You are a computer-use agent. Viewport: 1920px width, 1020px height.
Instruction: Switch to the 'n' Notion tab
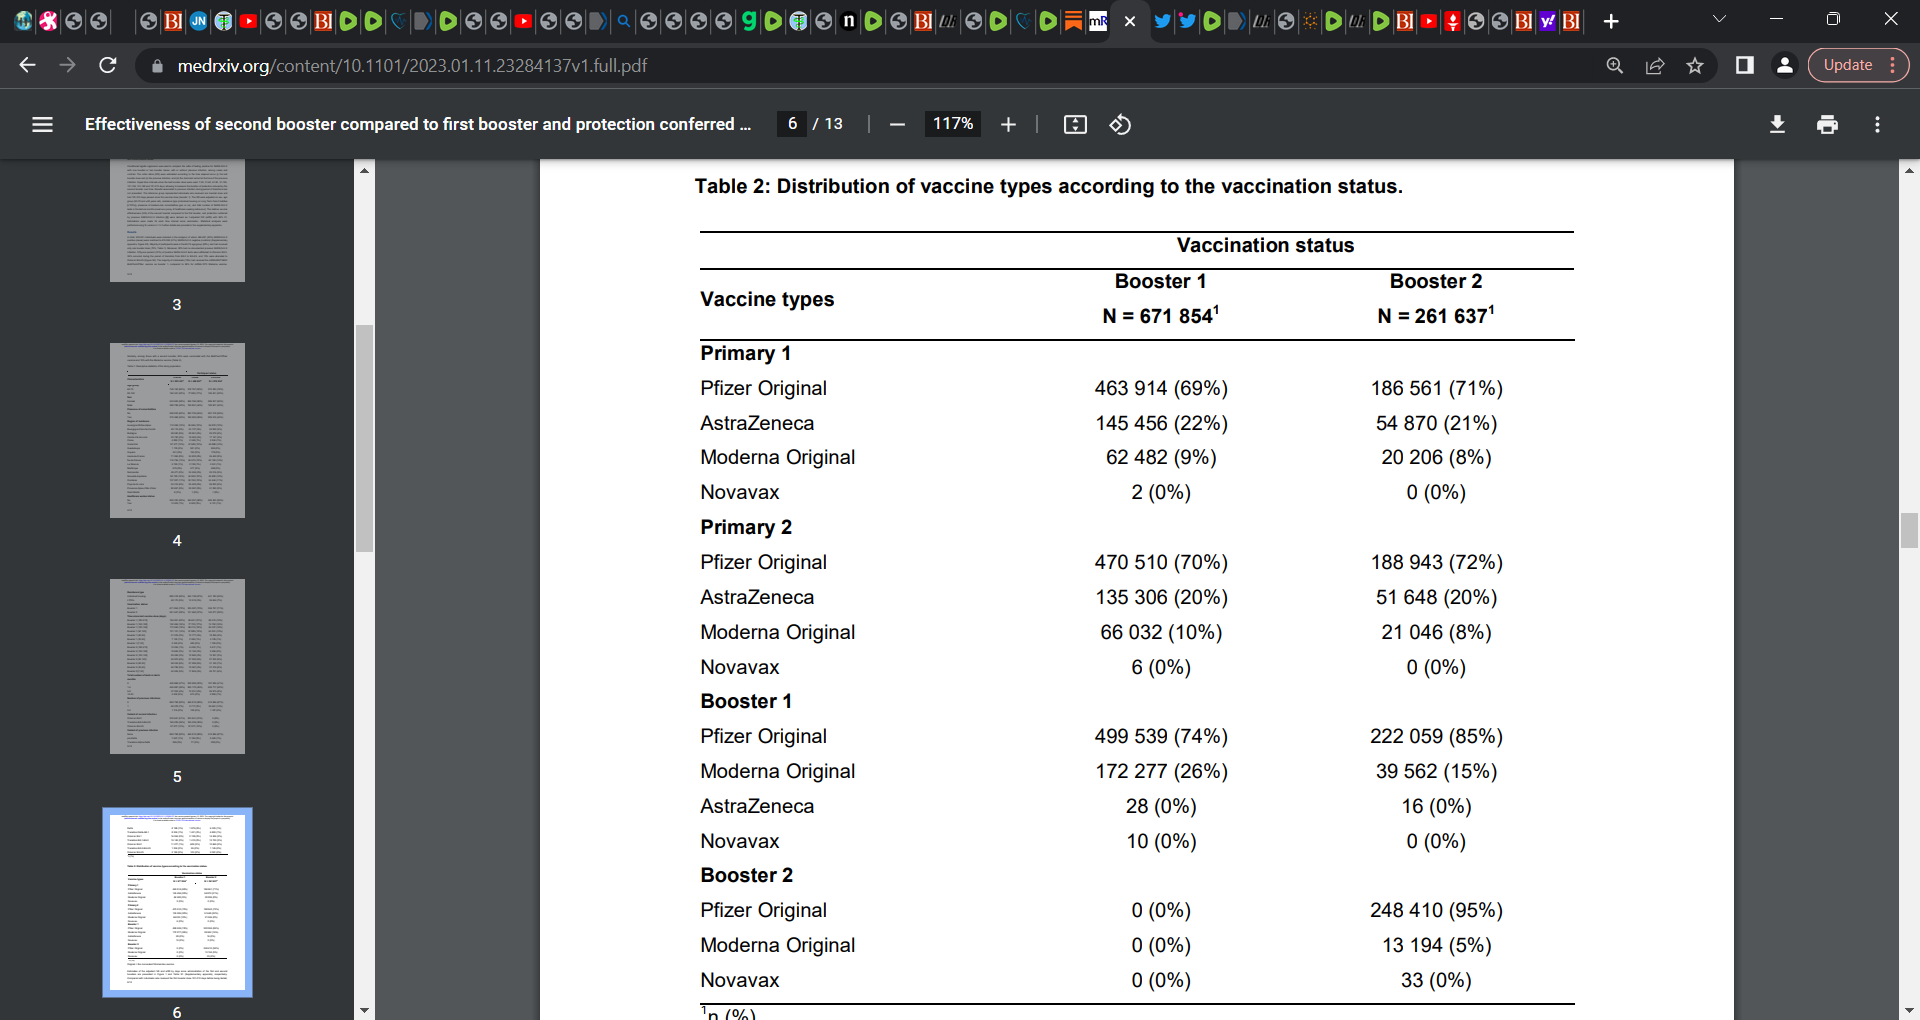click(848, 21)
